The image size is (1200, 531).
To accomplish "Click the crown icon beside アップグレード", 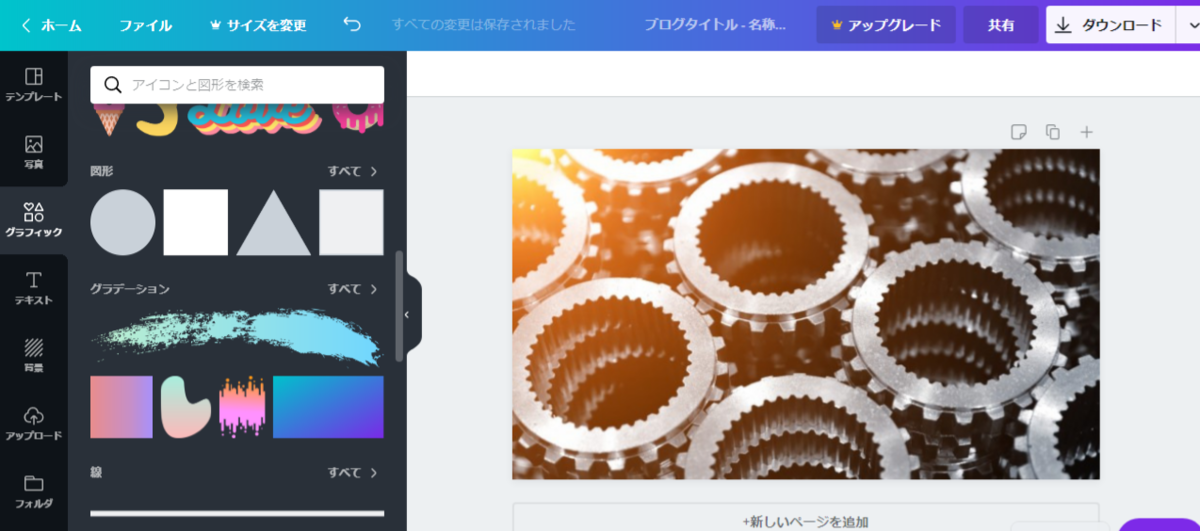I will (x=837, y=25).
